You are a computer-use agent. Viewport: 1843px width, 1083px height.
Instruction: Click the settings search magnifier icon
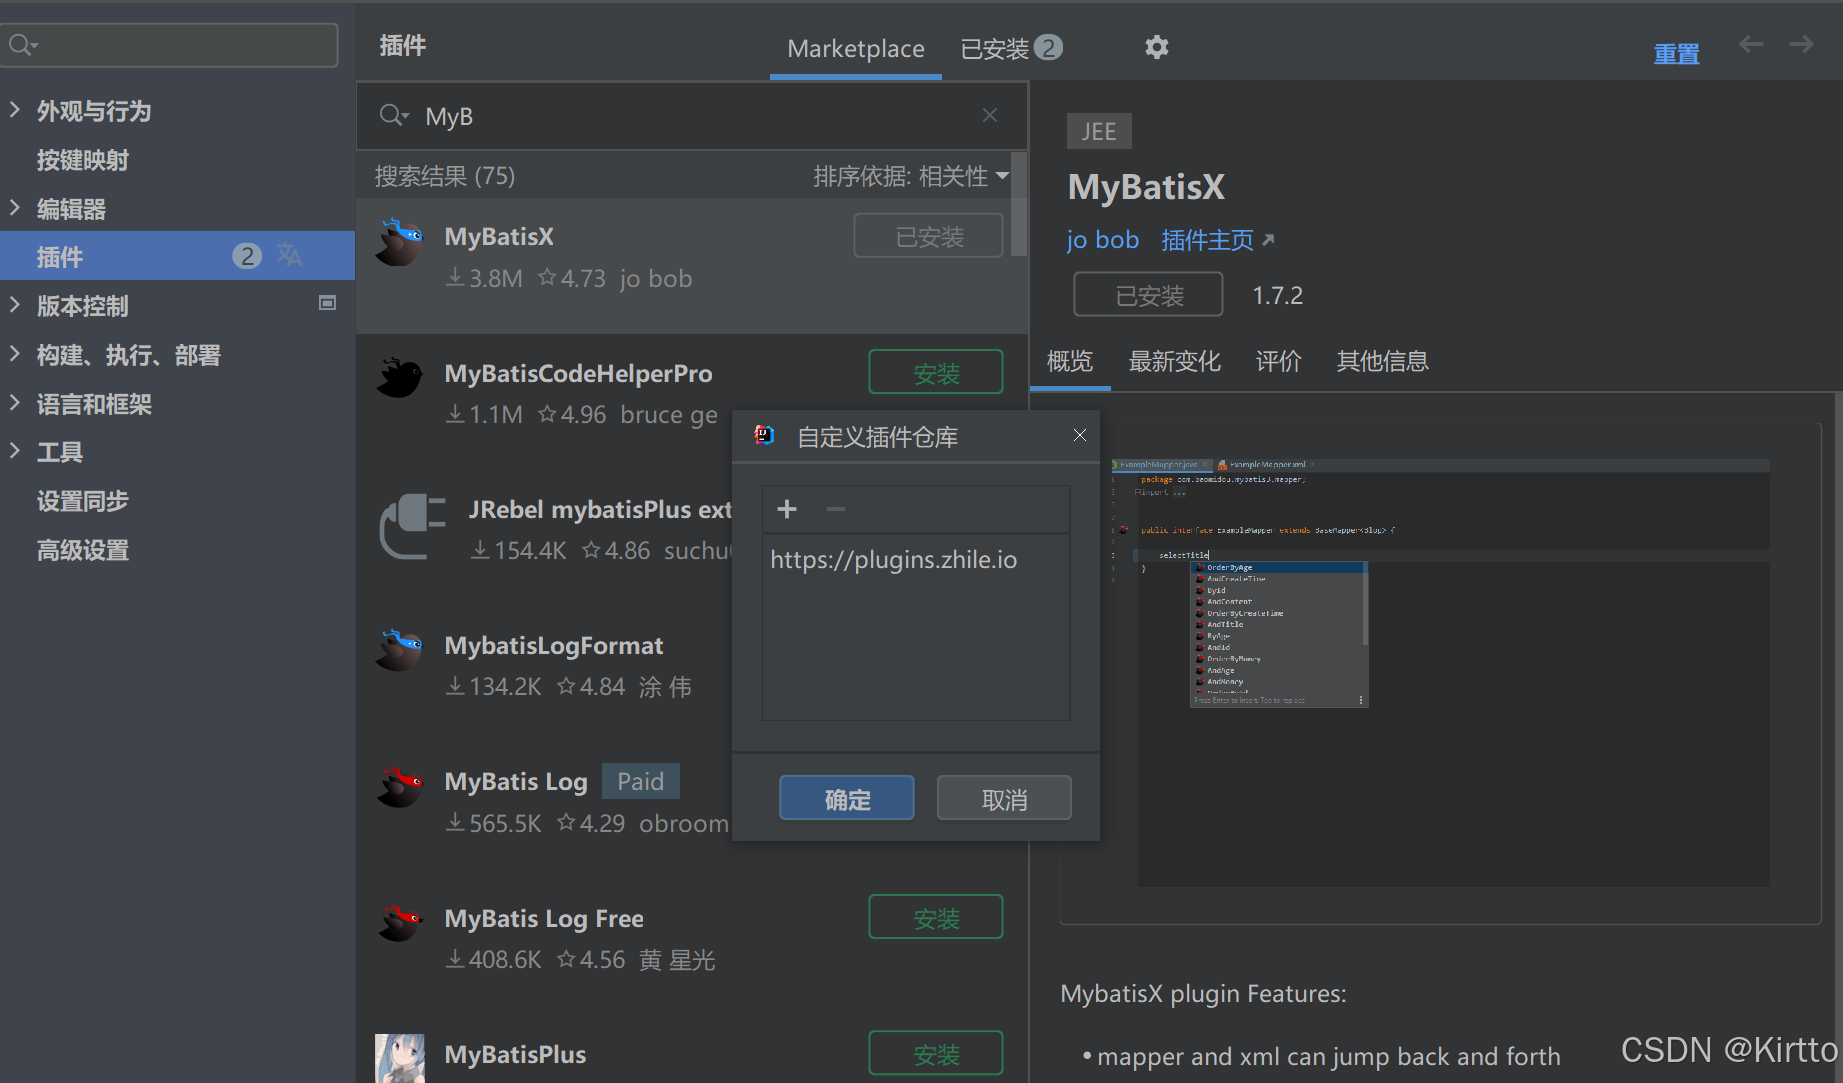pyautogui.click(x=22, y=45)
